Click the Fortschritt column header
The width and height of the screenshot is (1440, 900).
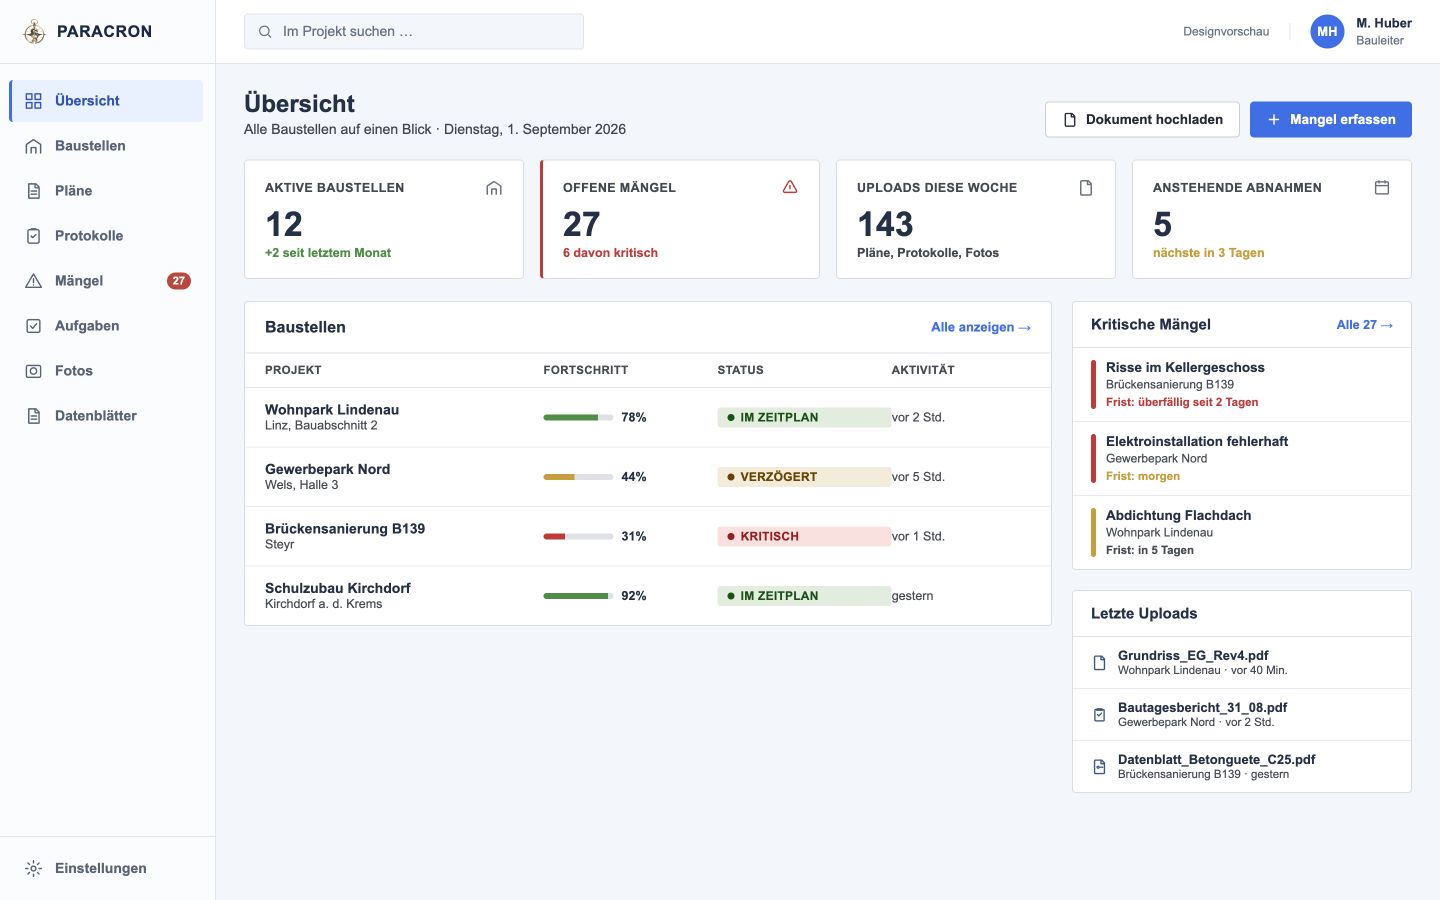[586, 370]
